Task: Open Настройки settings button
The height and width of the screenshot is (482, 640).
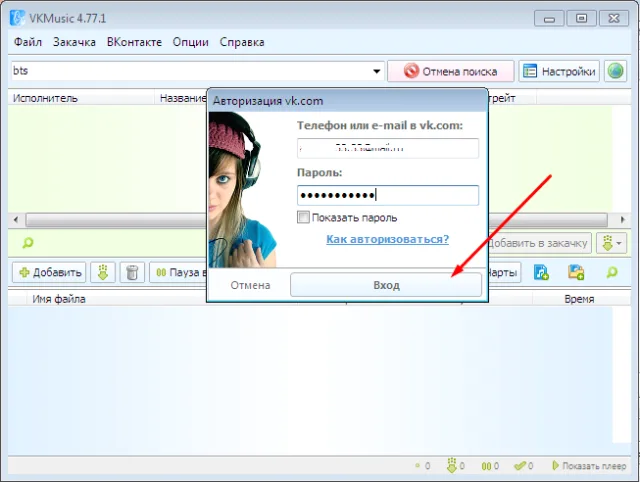Action: click(x=559, y=71)
